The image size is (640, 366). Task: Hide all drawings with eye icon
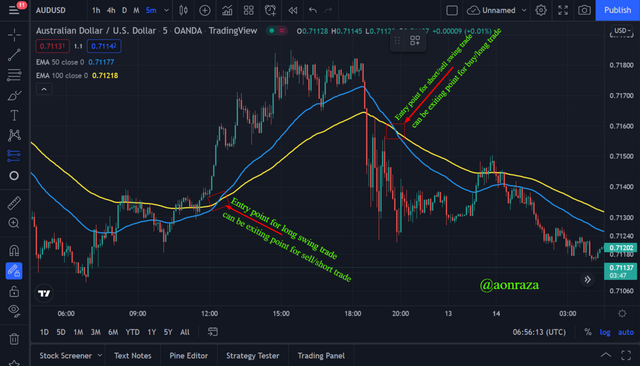[x=14, y=311]
